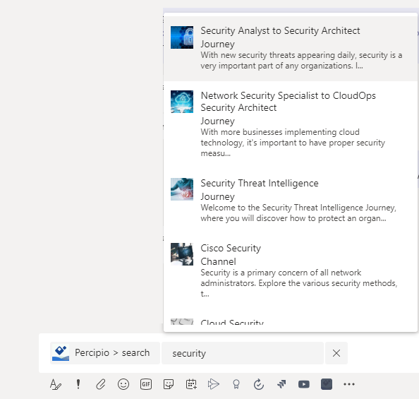Screen dimensions: 419x399
Task: Open the GIF picker
Action: [146, 384]
